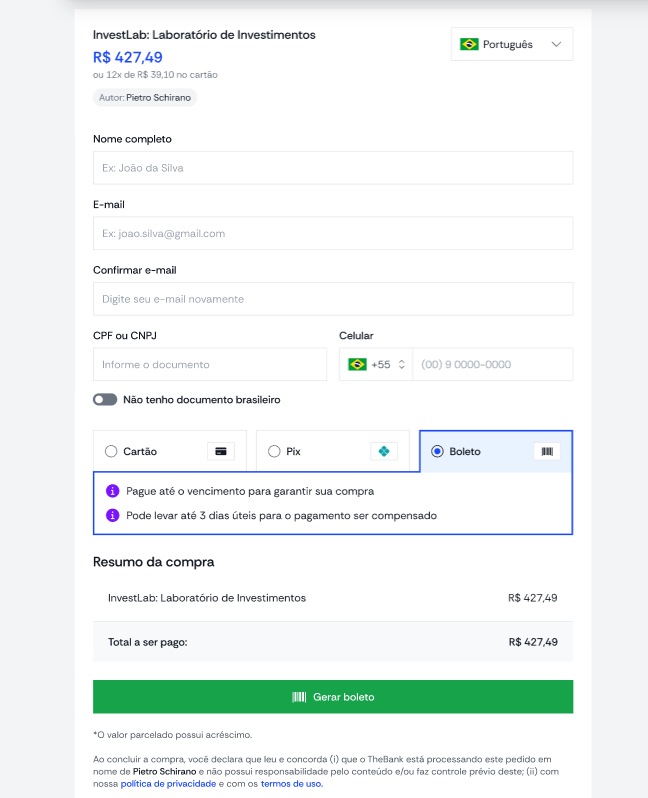648x798 pixels.
Task: Expand the +55 country code selector arrows
Action: click(x=402, y=364)
